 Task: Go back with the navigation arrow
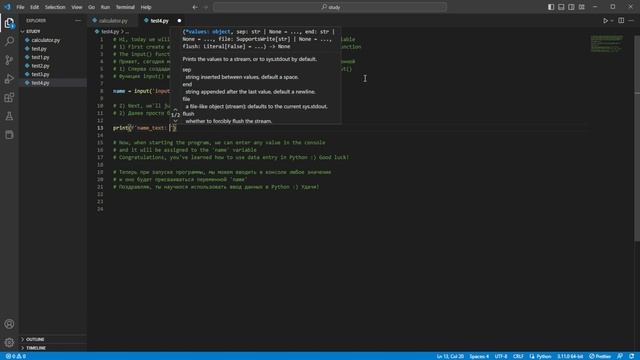point(195,7)
